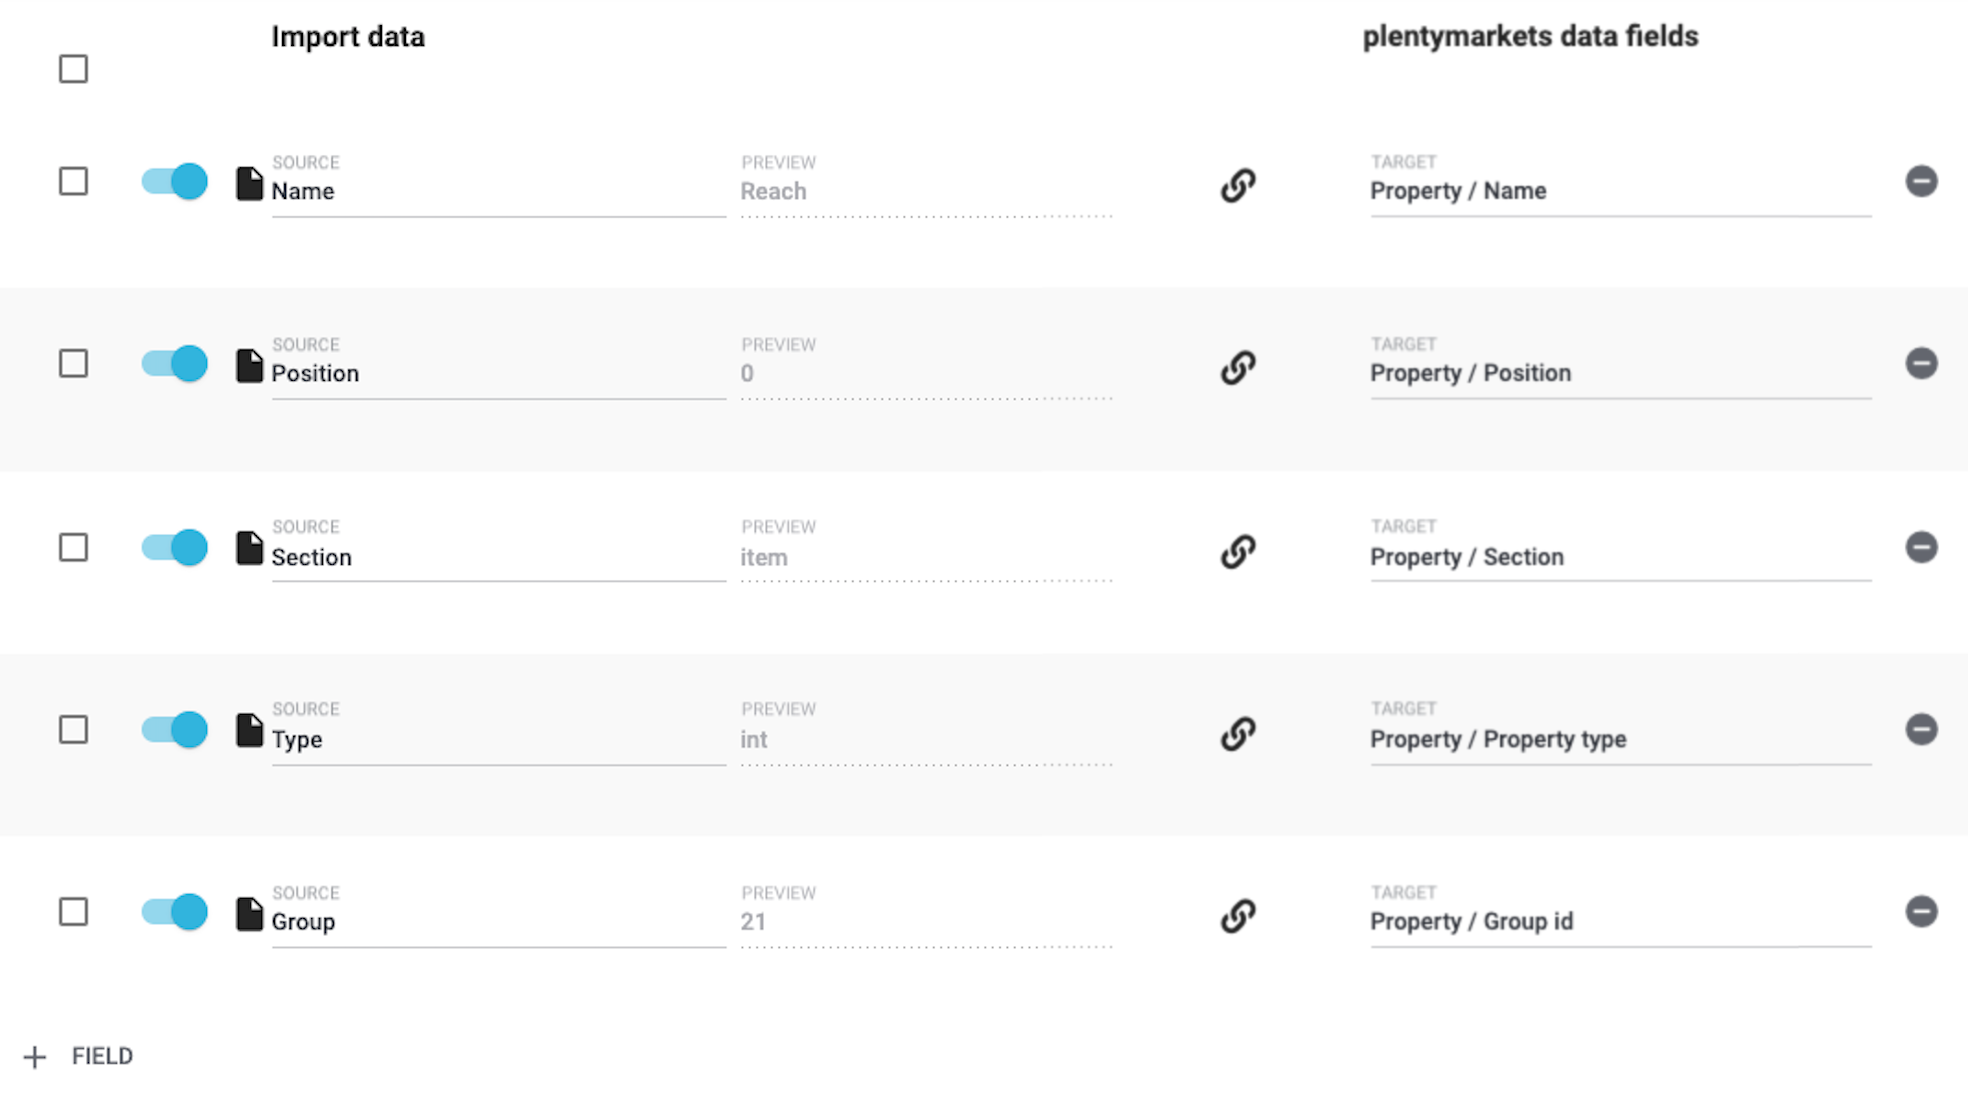Screen dimensions: 1968x1110
Task: Turn off the Position row toggle
Action: coord(175,363)
